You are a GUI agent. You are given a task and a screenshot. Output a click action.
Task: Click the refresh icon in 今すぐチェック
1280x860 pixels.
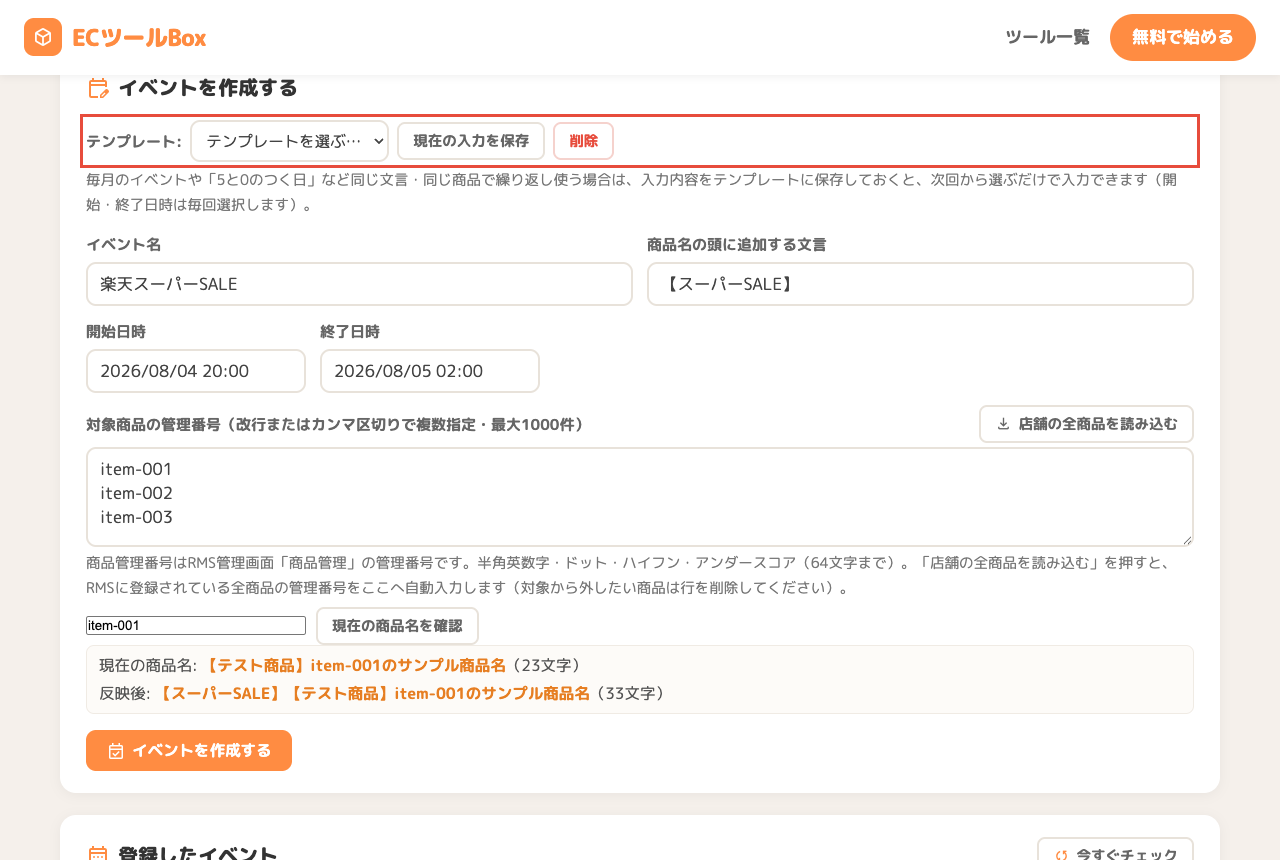point(1061,855)
